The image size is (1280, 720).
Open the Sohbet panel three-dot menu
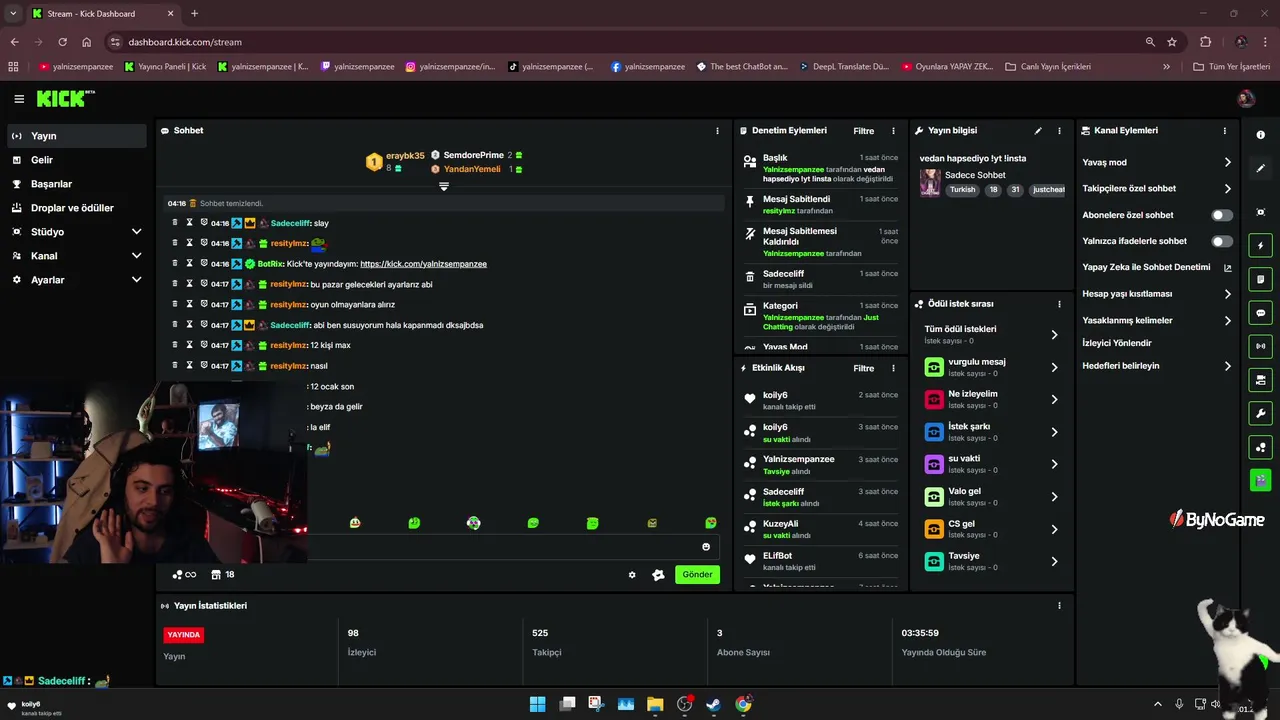(x=717, y=131)
